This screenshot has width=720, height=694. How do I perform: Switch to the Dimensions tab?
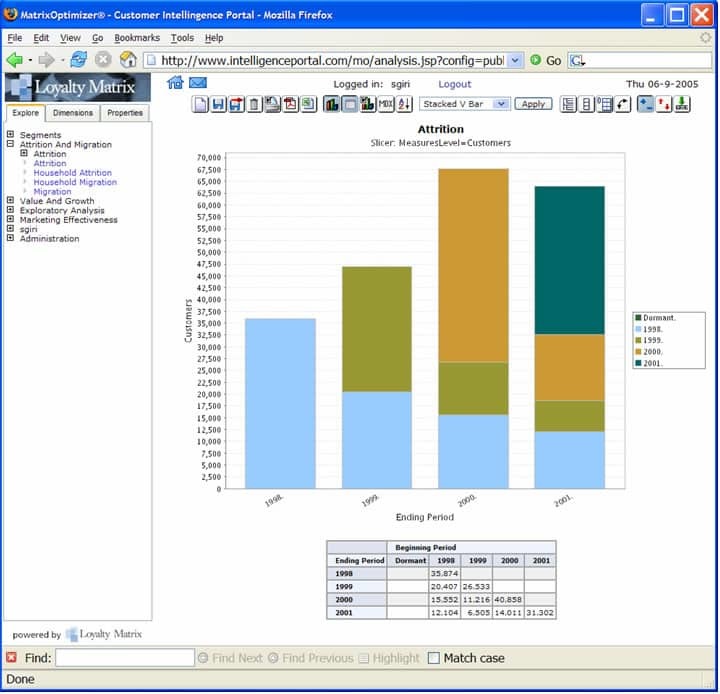pyautogui.click(x=73, y=113)
